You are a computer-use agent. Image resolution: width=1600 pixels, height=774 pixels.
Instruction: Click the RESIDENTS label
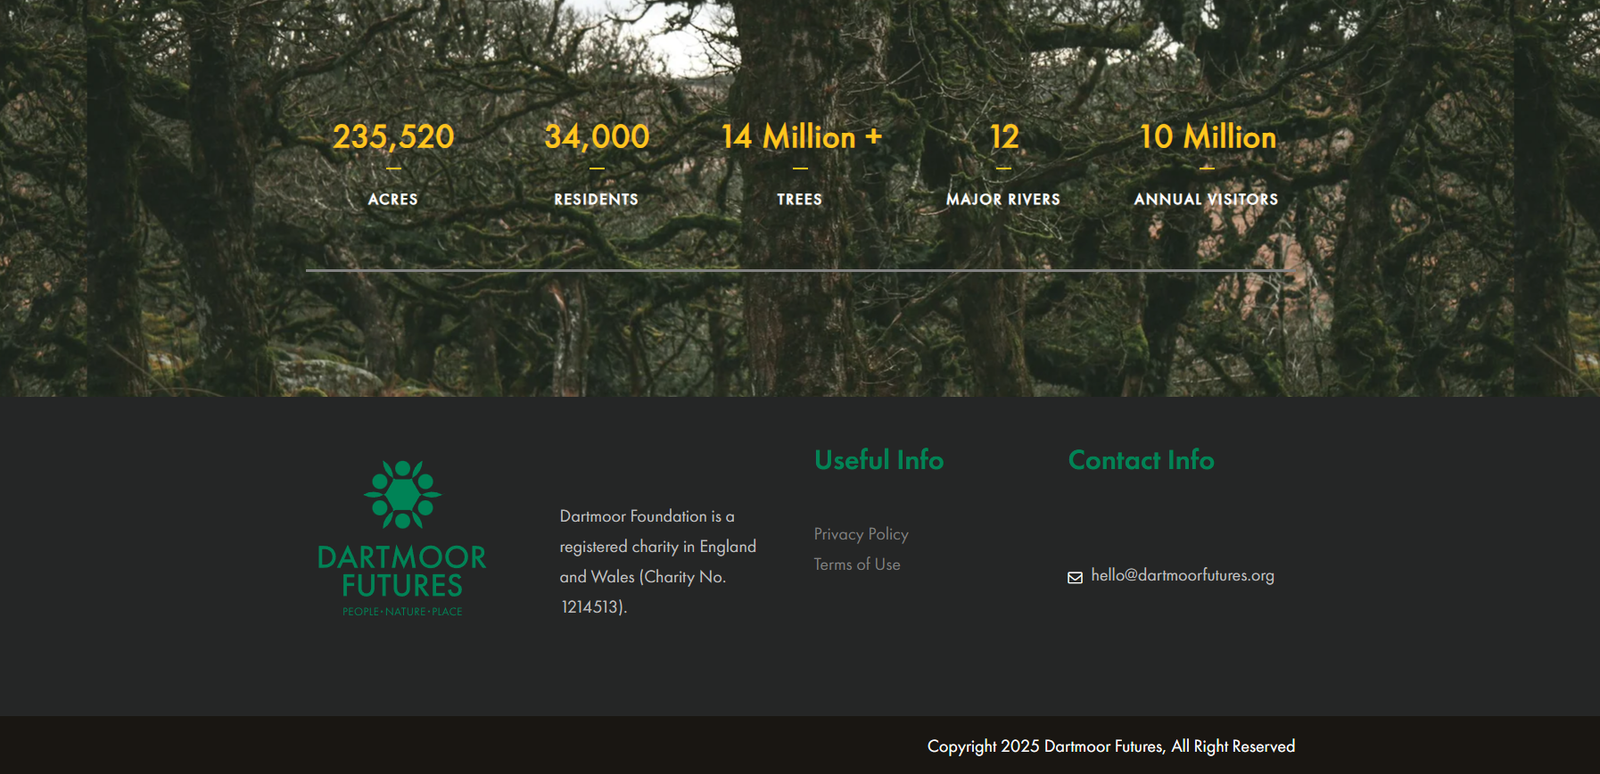[x=596, y=199]
